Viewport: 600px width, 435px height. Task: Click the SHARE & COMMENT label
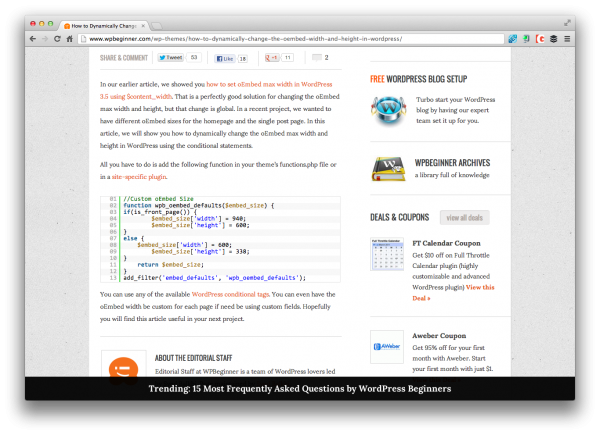click(124, 58)
